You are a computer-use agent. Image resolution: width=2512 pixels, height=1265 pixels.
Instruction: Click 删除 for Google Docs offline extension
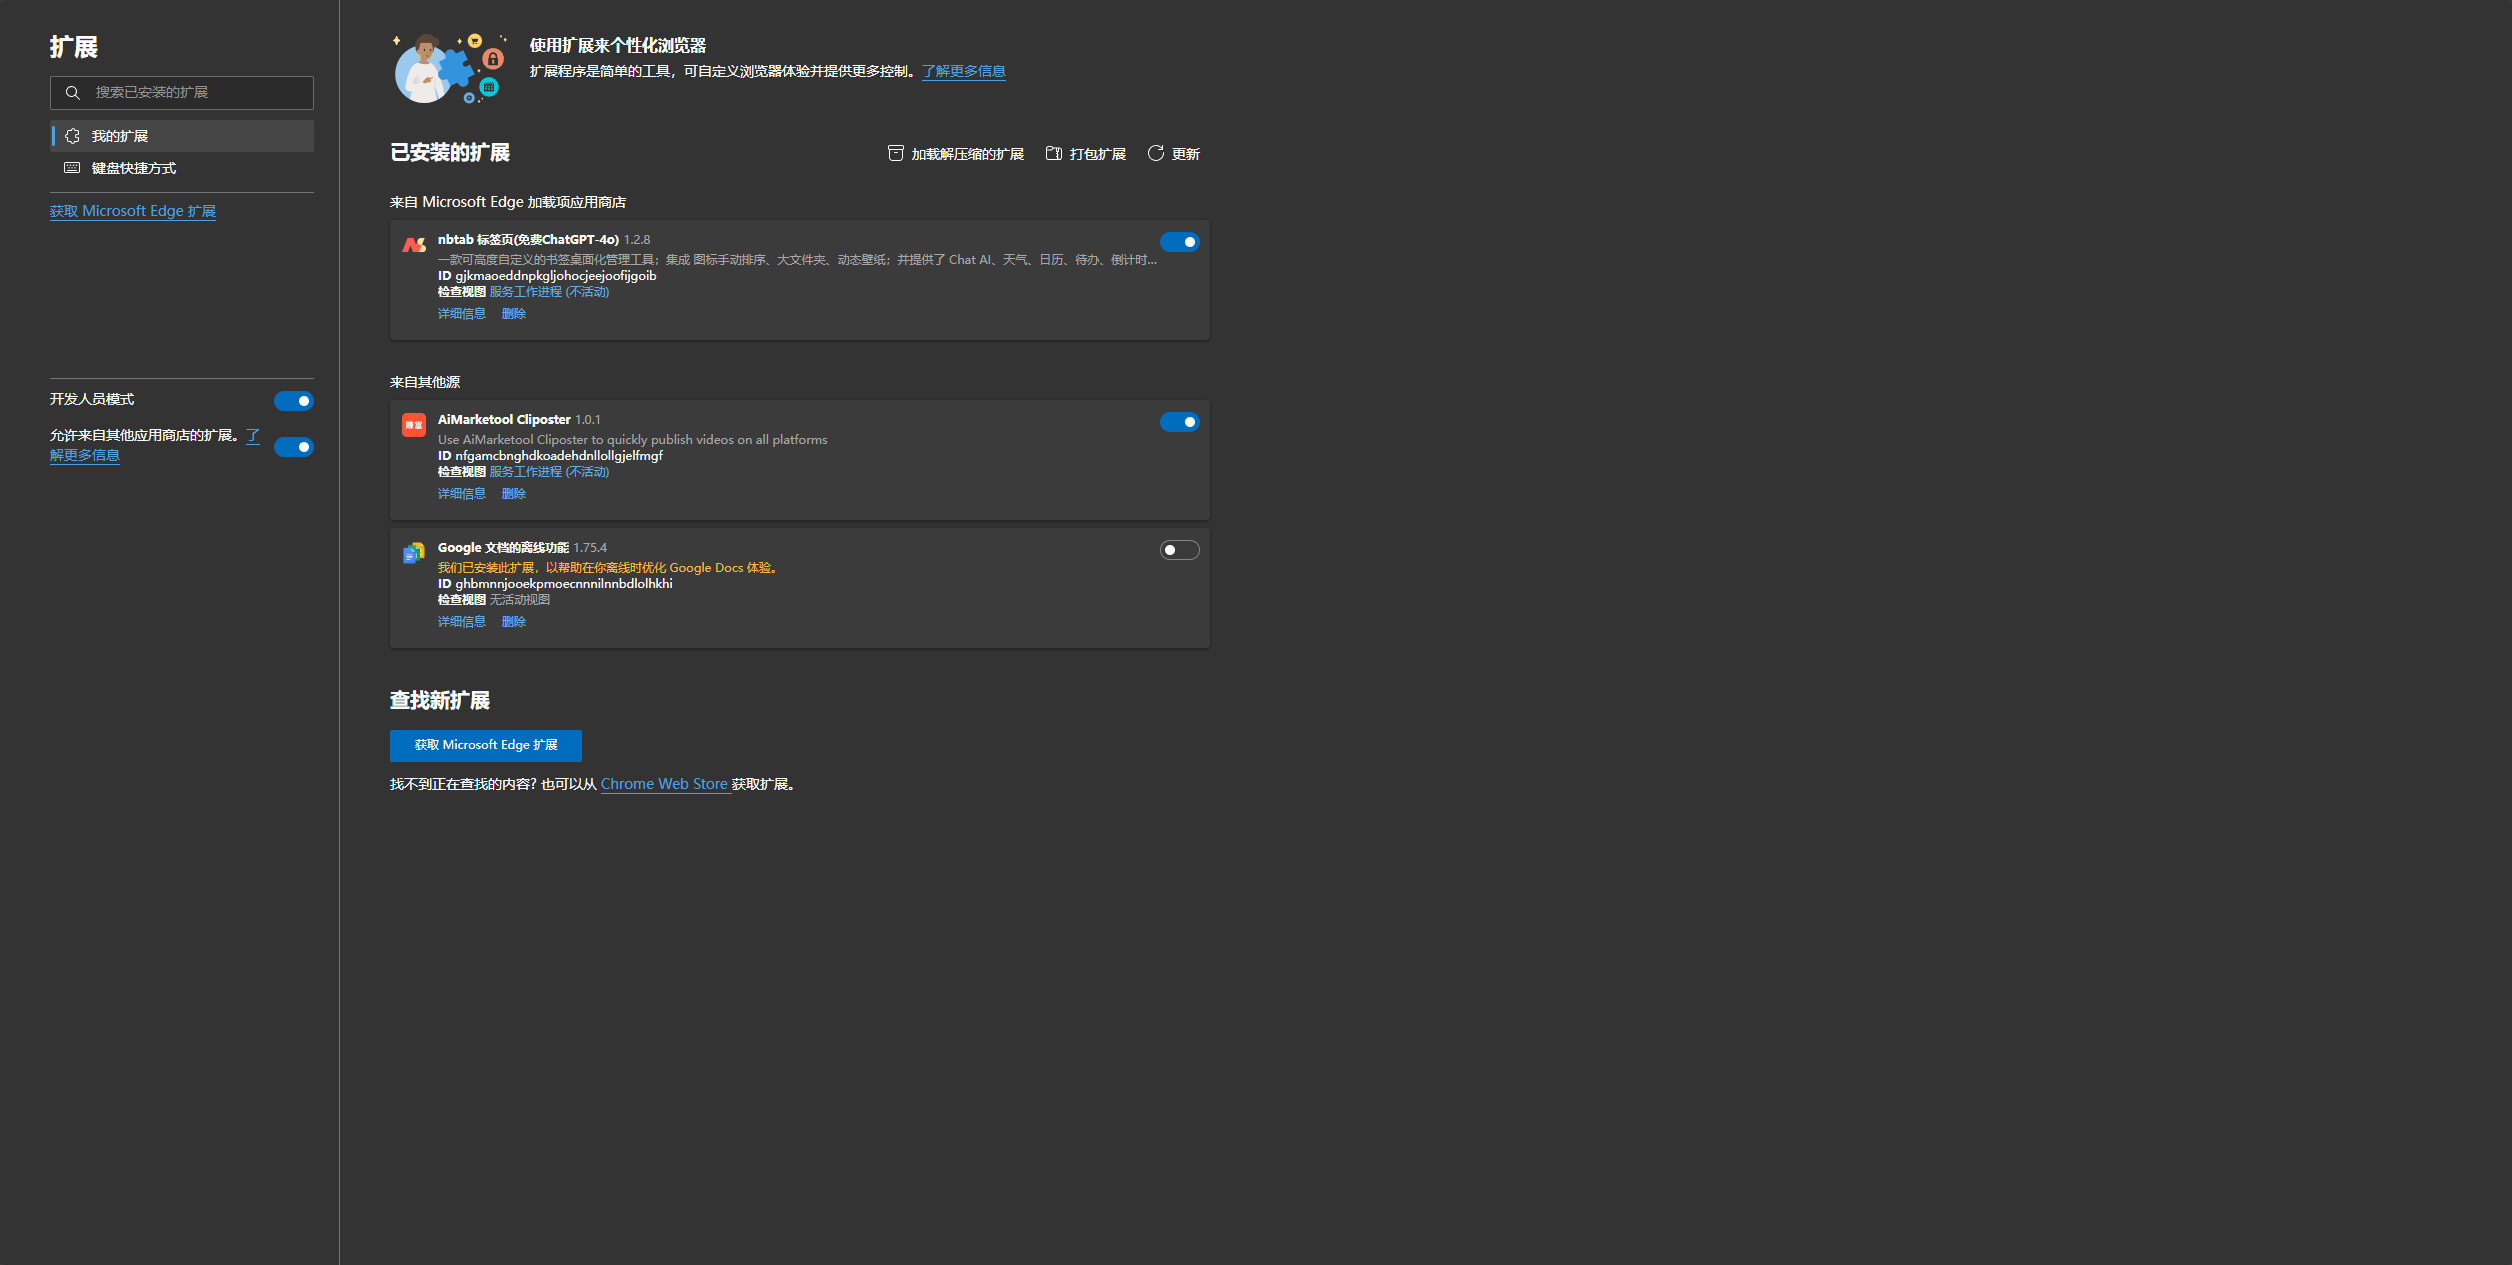click(514, 622)
